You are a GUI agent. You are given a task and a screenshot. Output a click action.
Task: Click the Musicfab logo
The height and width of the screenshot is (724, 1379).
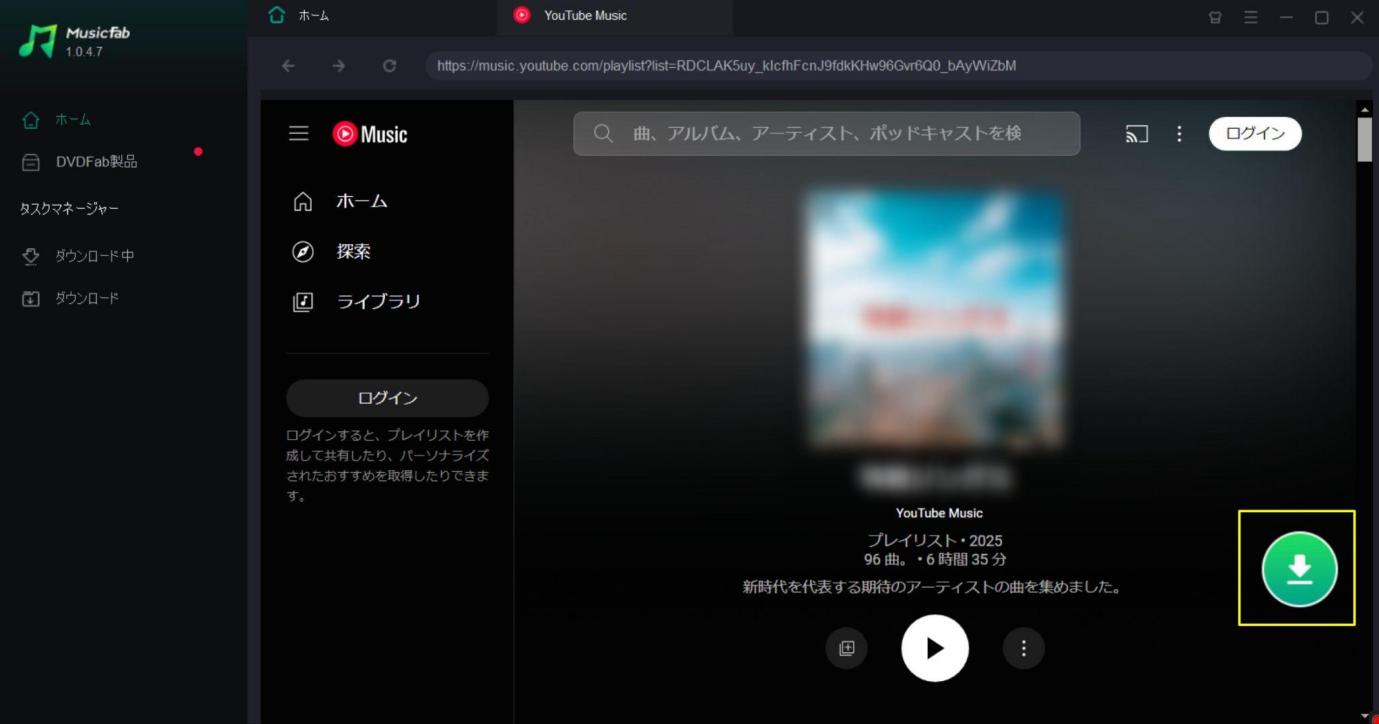point(38,40)
